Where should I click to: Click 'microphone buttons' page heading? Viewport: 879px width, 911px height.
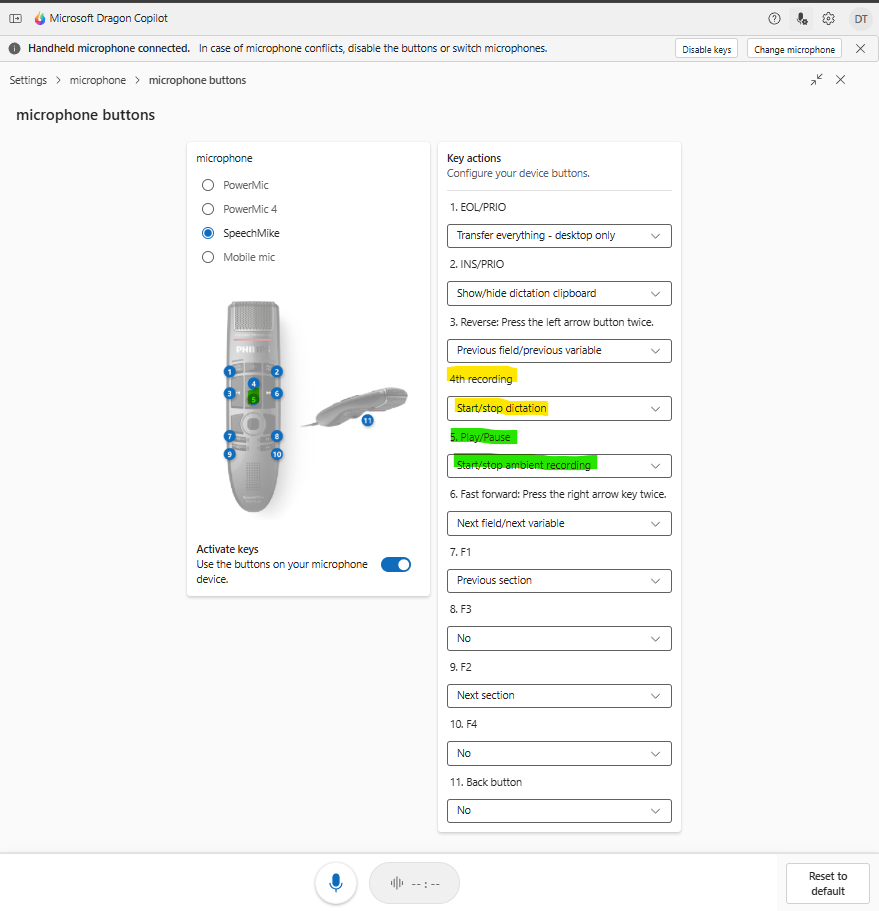tap(85, 115)
